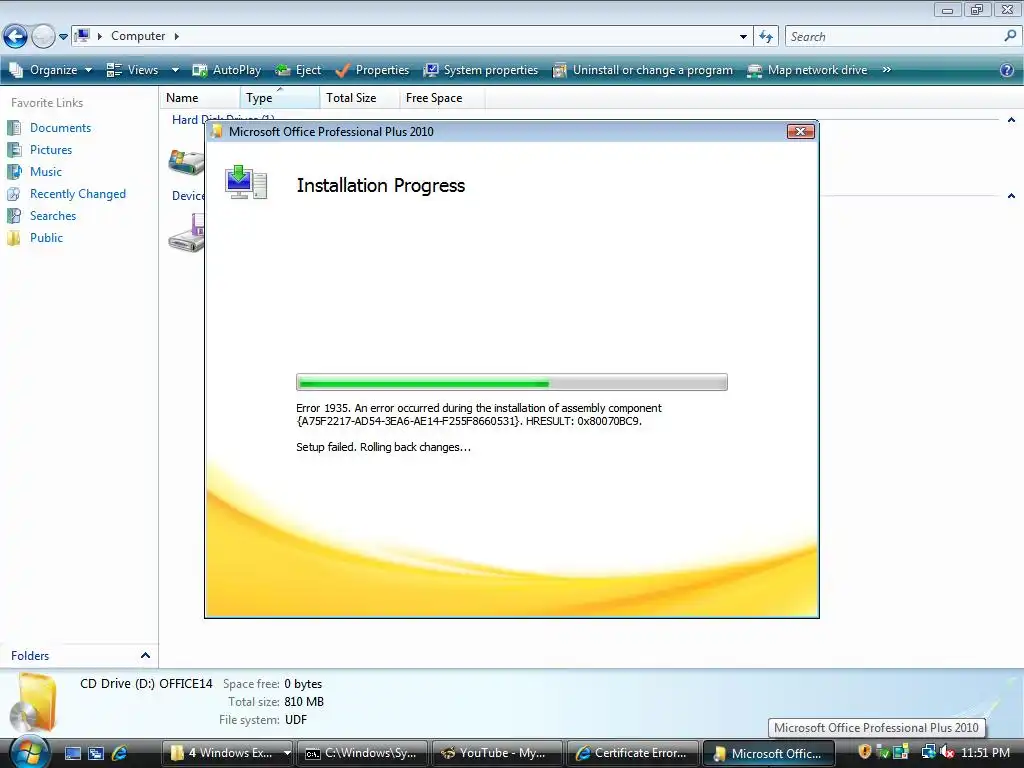Click the Computer icon in address bar
The width and height of the screenshot is (1024, 768).
click(x=82, y=36)
